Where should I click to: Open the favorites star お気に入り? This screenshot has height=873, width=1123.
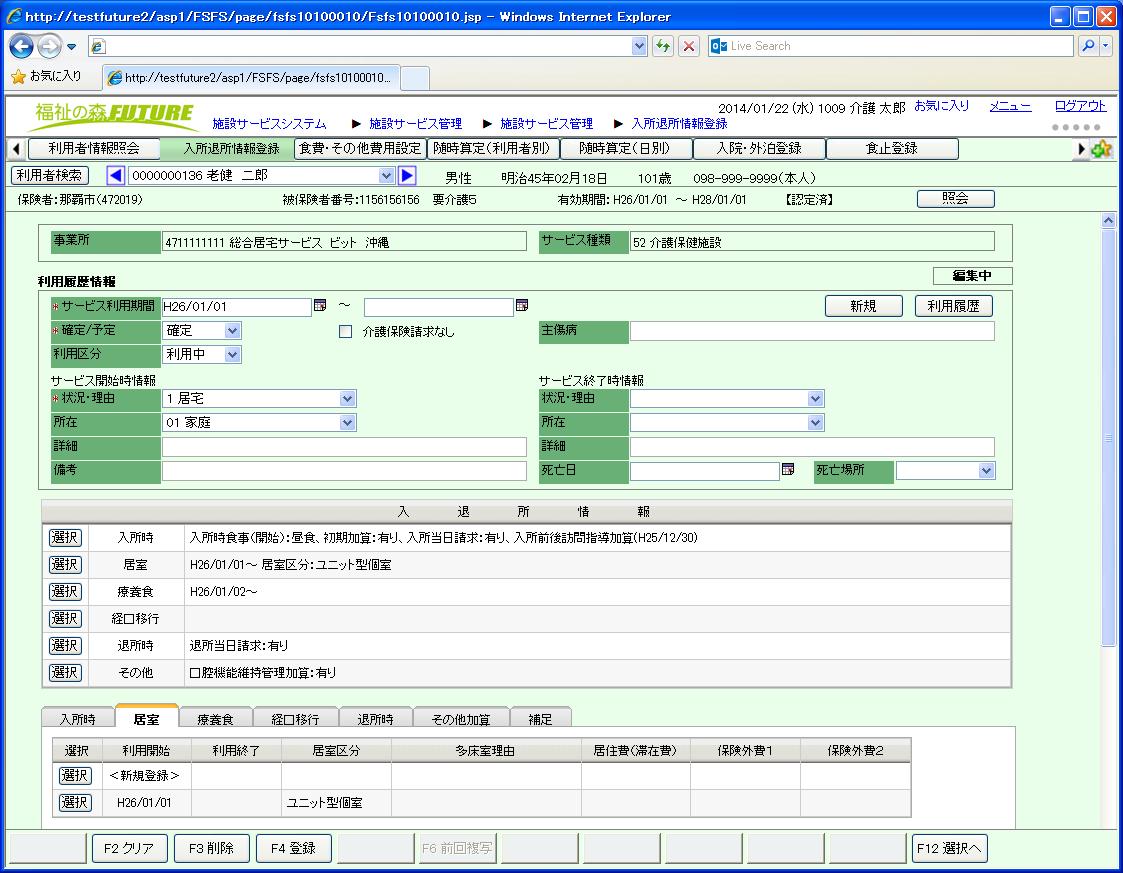point(47,76)
